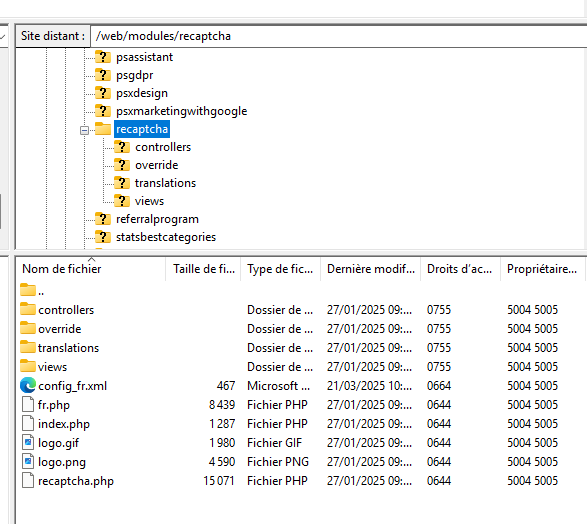Select psxmarketingwithgoogle in remote tree

click(x=182, y=111)
